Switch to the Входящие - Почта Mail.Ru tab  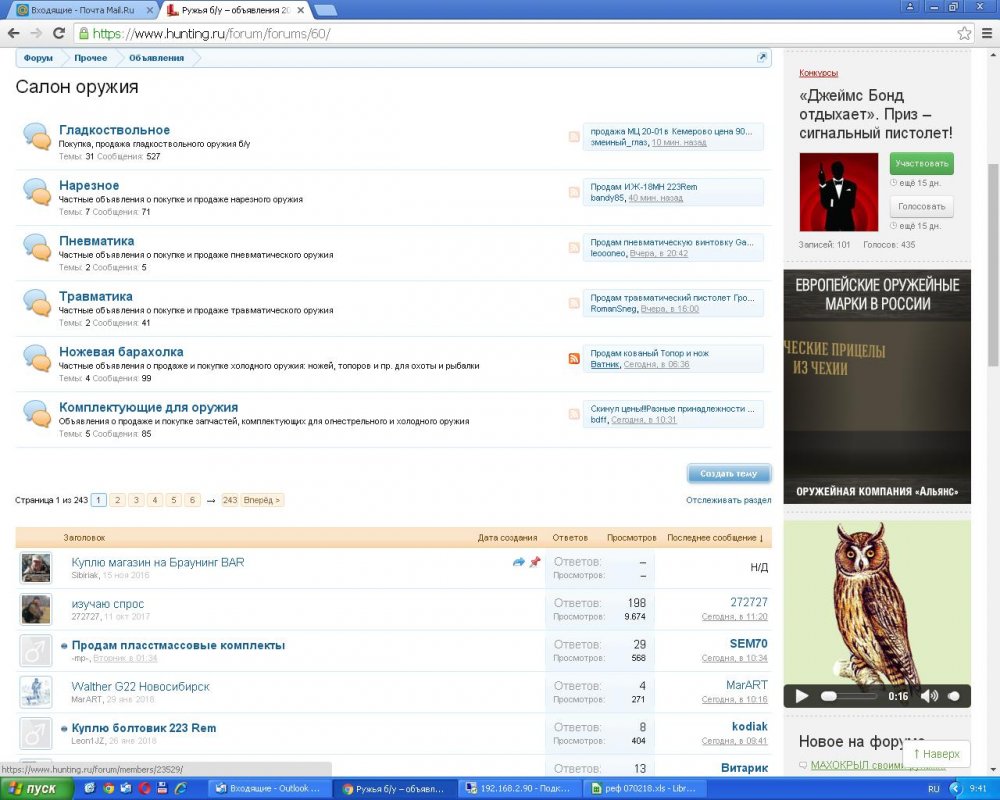pyautogui.click(x=82, y=10)
